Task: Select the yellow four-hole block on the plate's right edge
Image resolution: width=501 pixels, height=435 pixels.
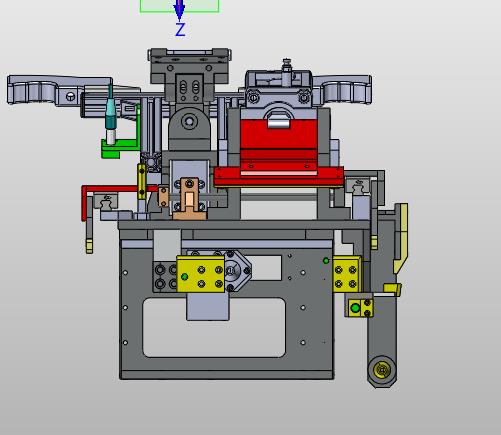Action: (x=347, y=274)
